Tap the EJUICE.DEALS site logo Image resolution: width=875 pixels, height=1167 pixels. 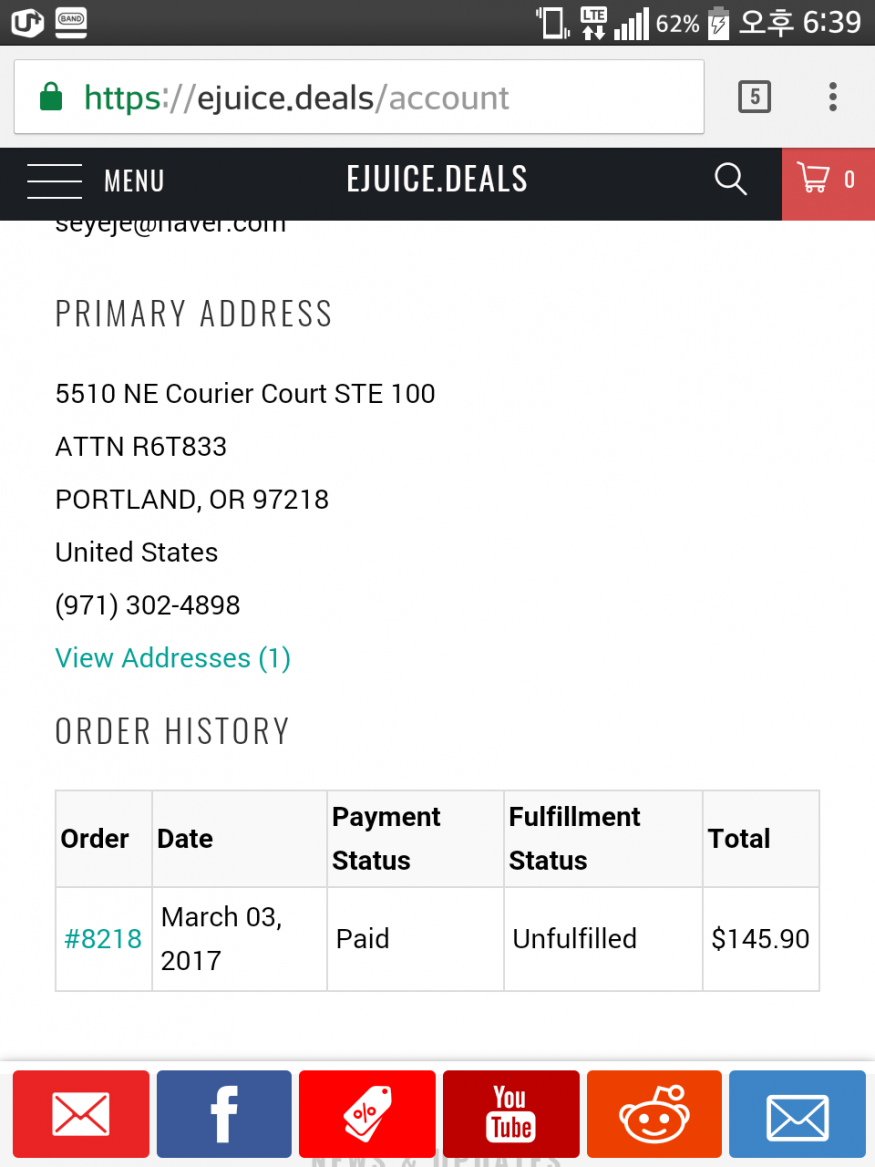[x=437, y=179]
